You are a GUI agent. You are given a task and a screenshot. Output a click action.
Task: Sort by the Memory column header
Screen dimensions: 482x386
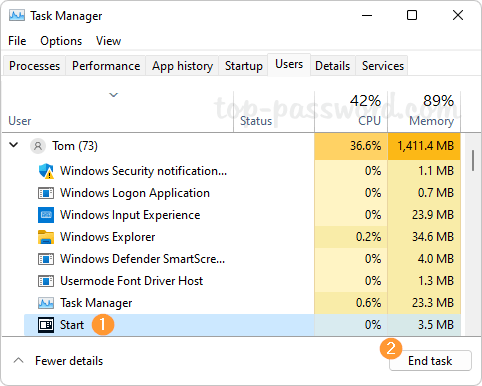tap(424, 111)
